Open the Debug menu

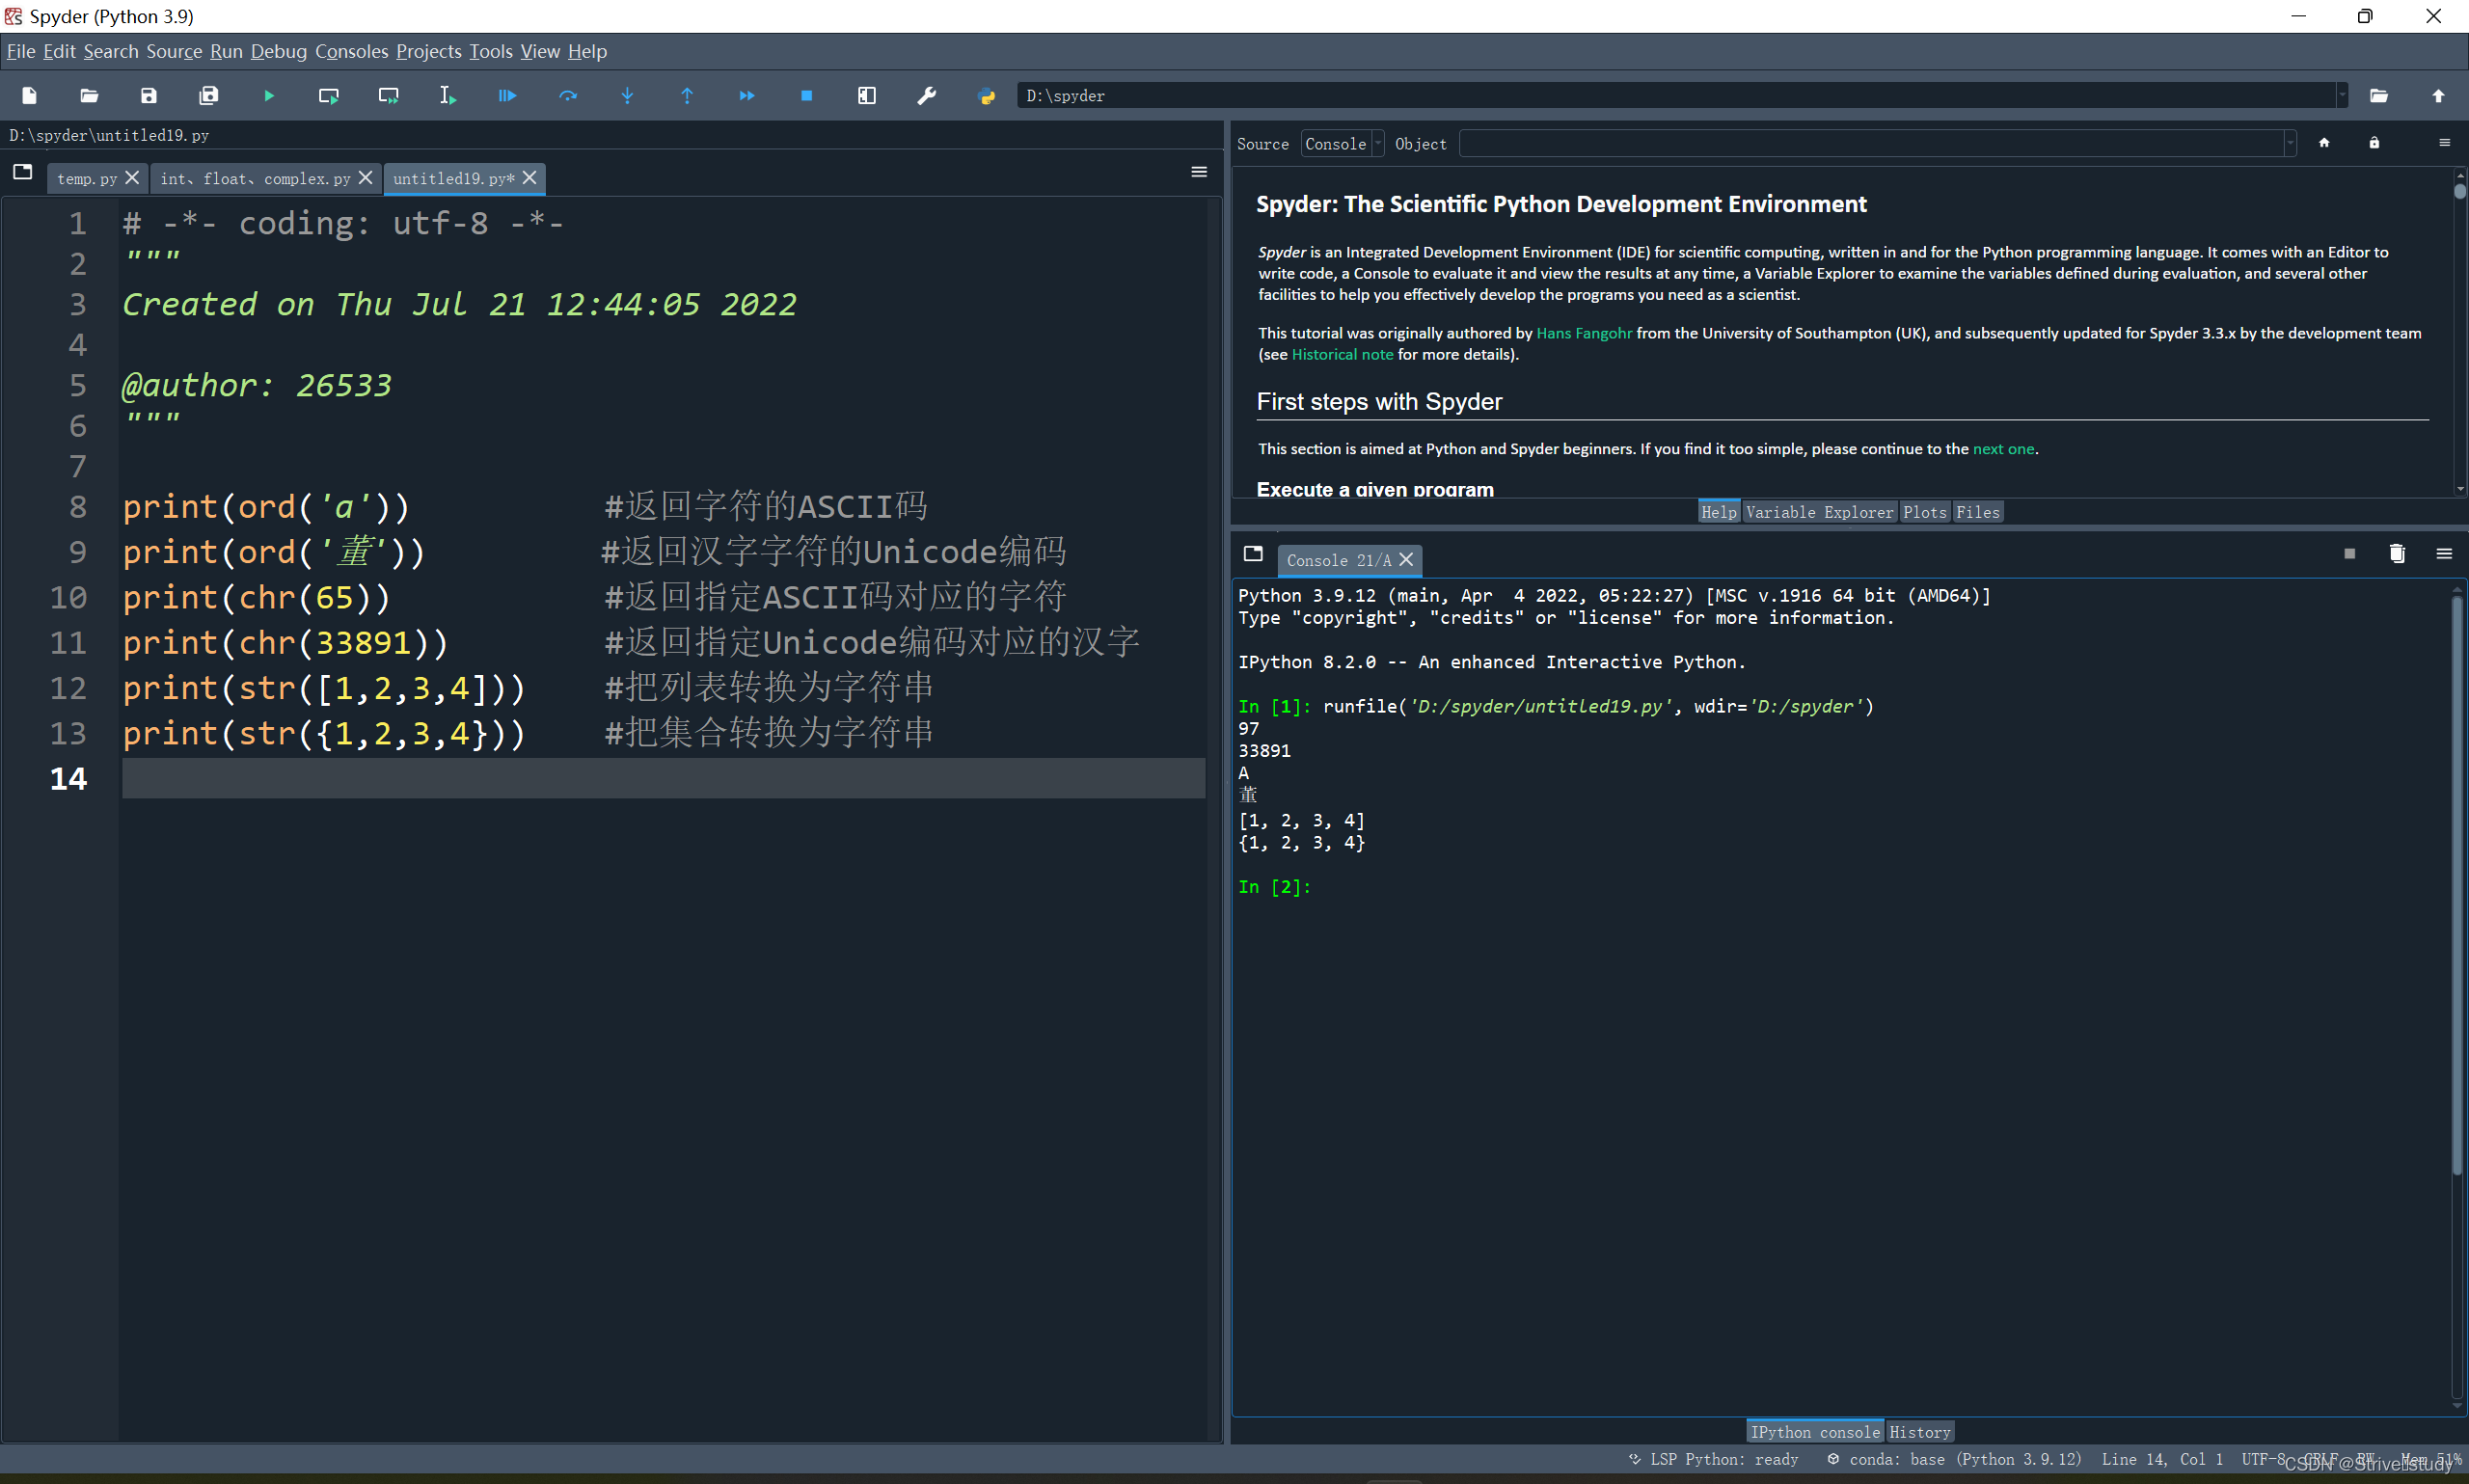click(x=278, y=51)
